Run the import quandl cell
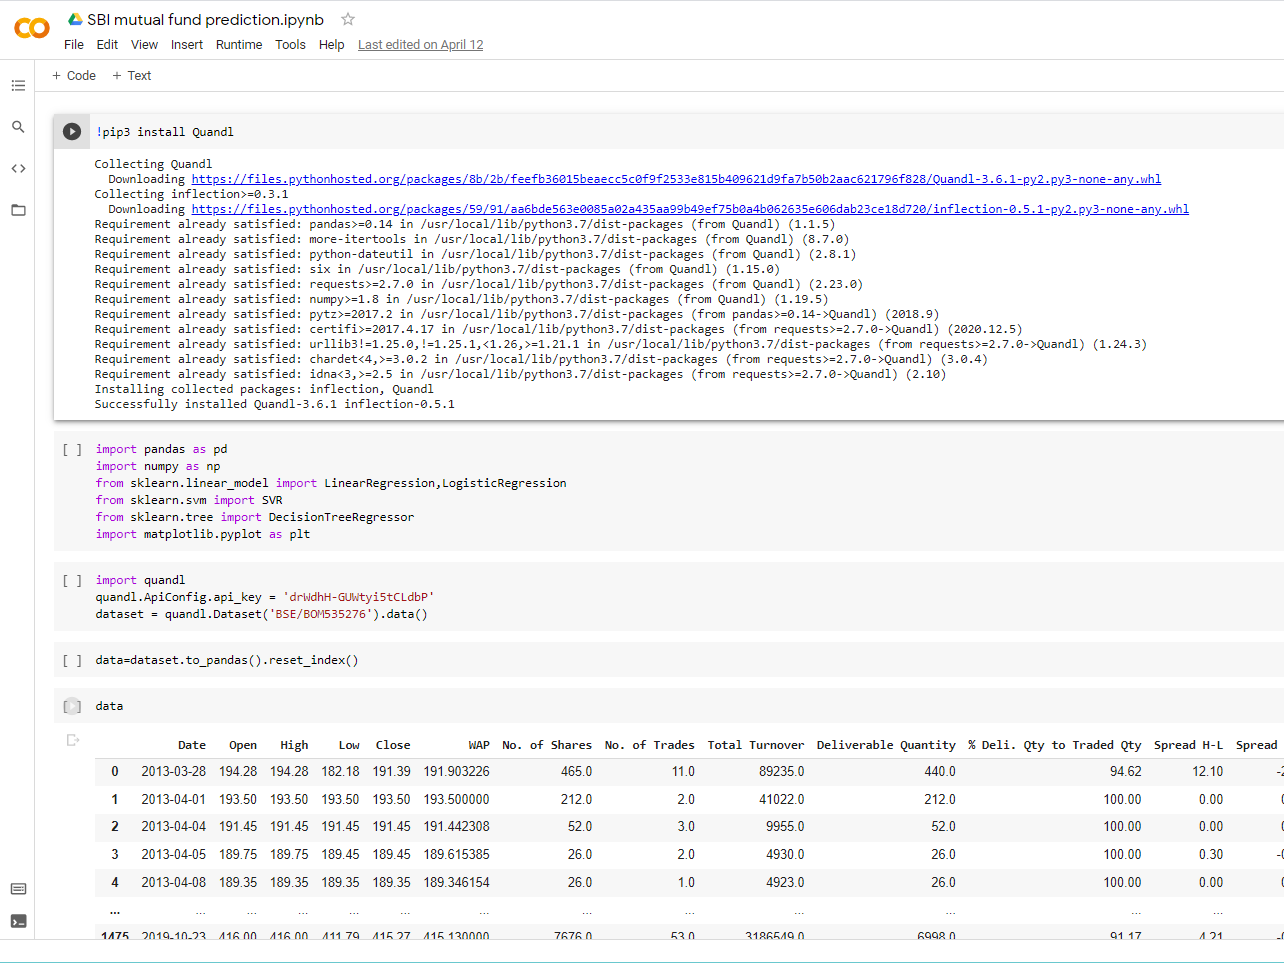The width and height of the screenshot is (1284, 963). click(x=72, y=580)
